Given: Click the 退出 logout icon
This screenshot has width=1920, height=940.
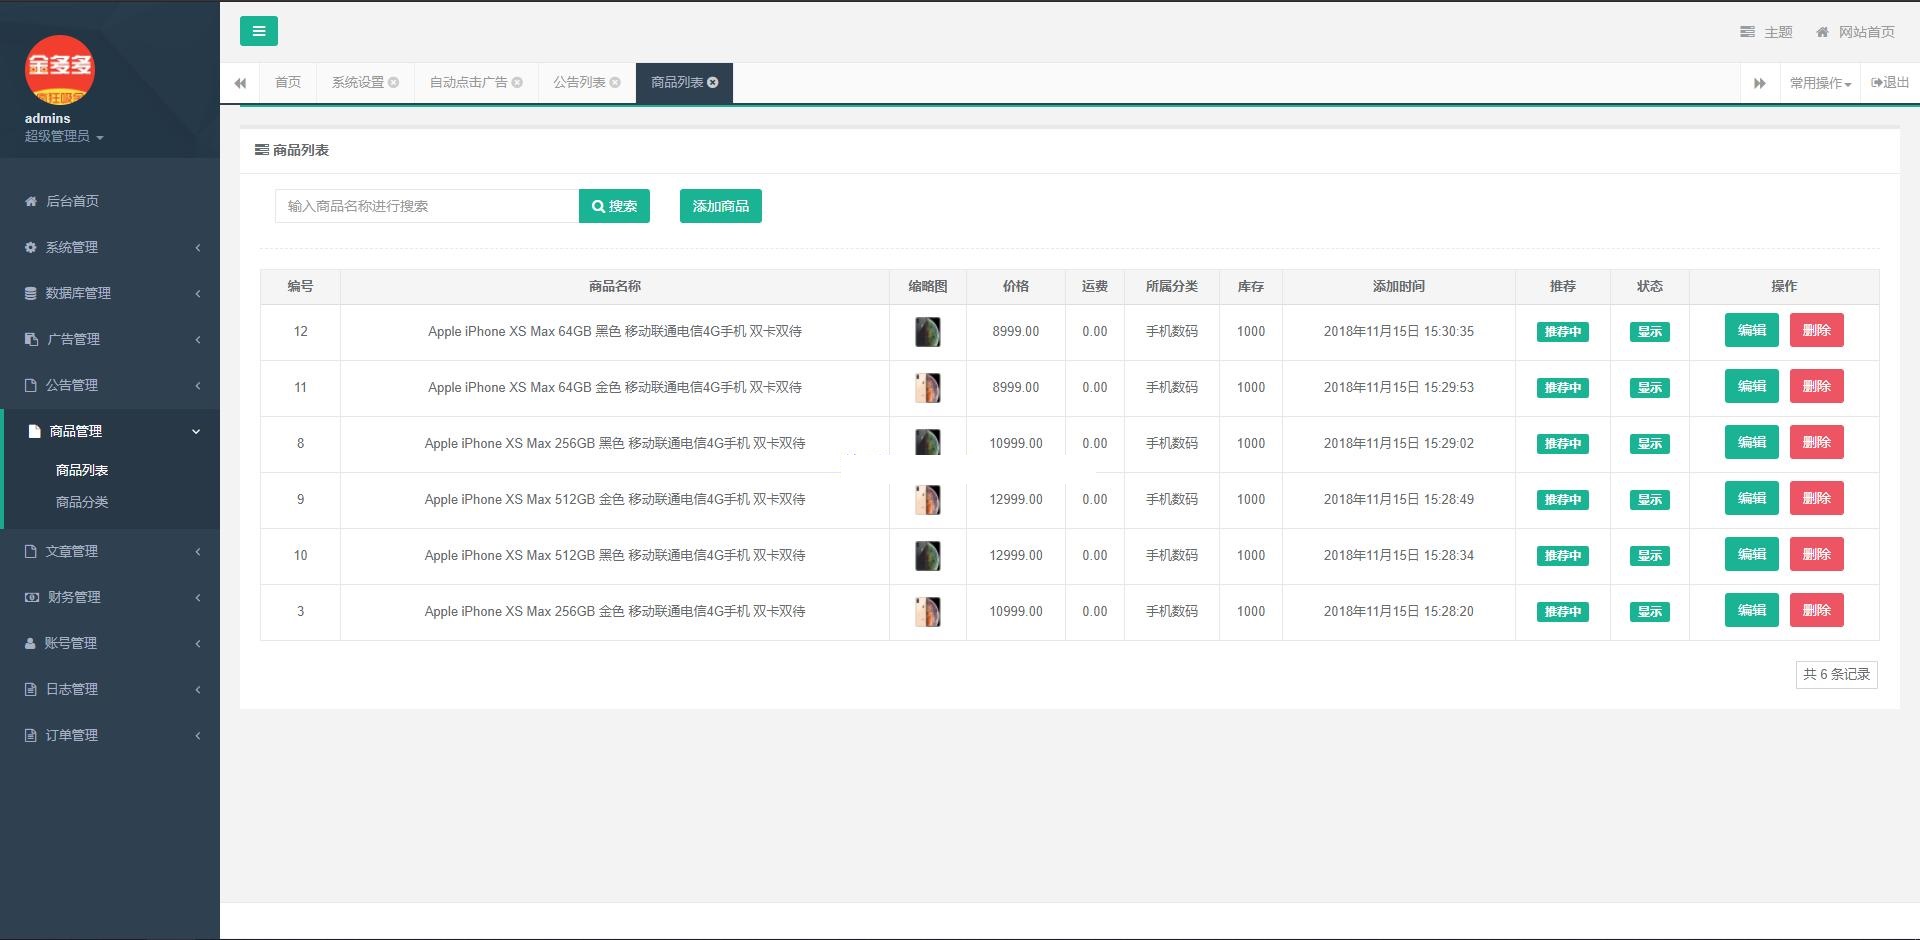Looking at the screenshot, I should [1877, 83].
